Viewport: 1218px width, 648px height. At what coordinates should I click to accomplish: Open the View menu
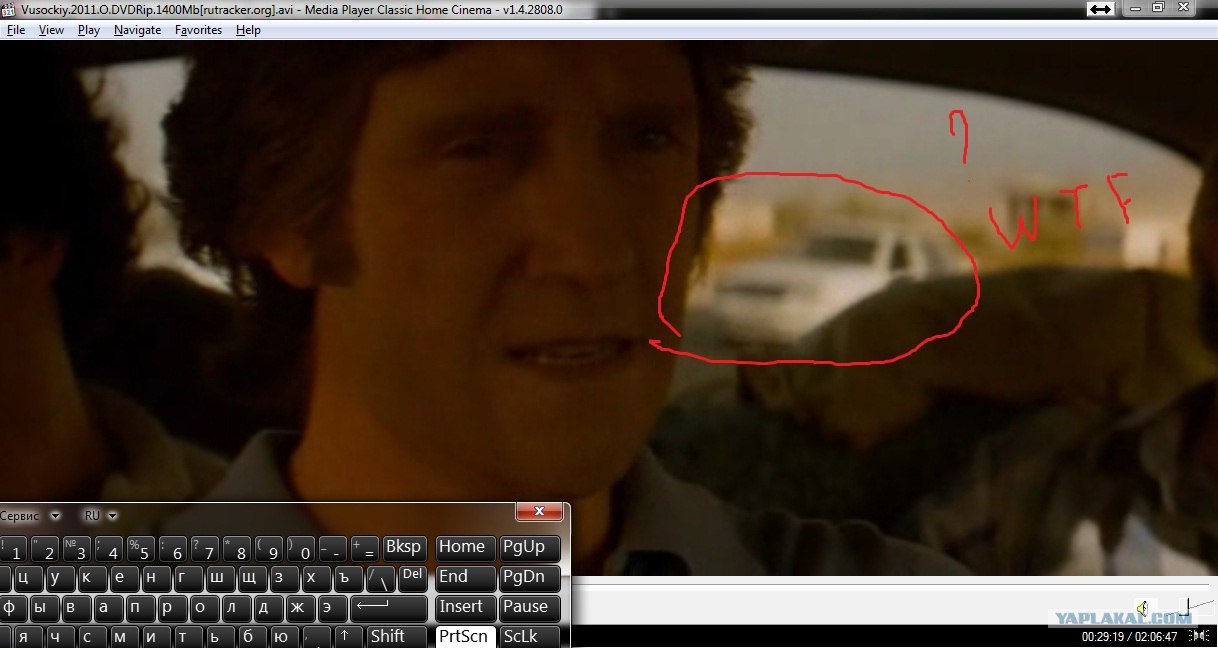coord(51,30)
